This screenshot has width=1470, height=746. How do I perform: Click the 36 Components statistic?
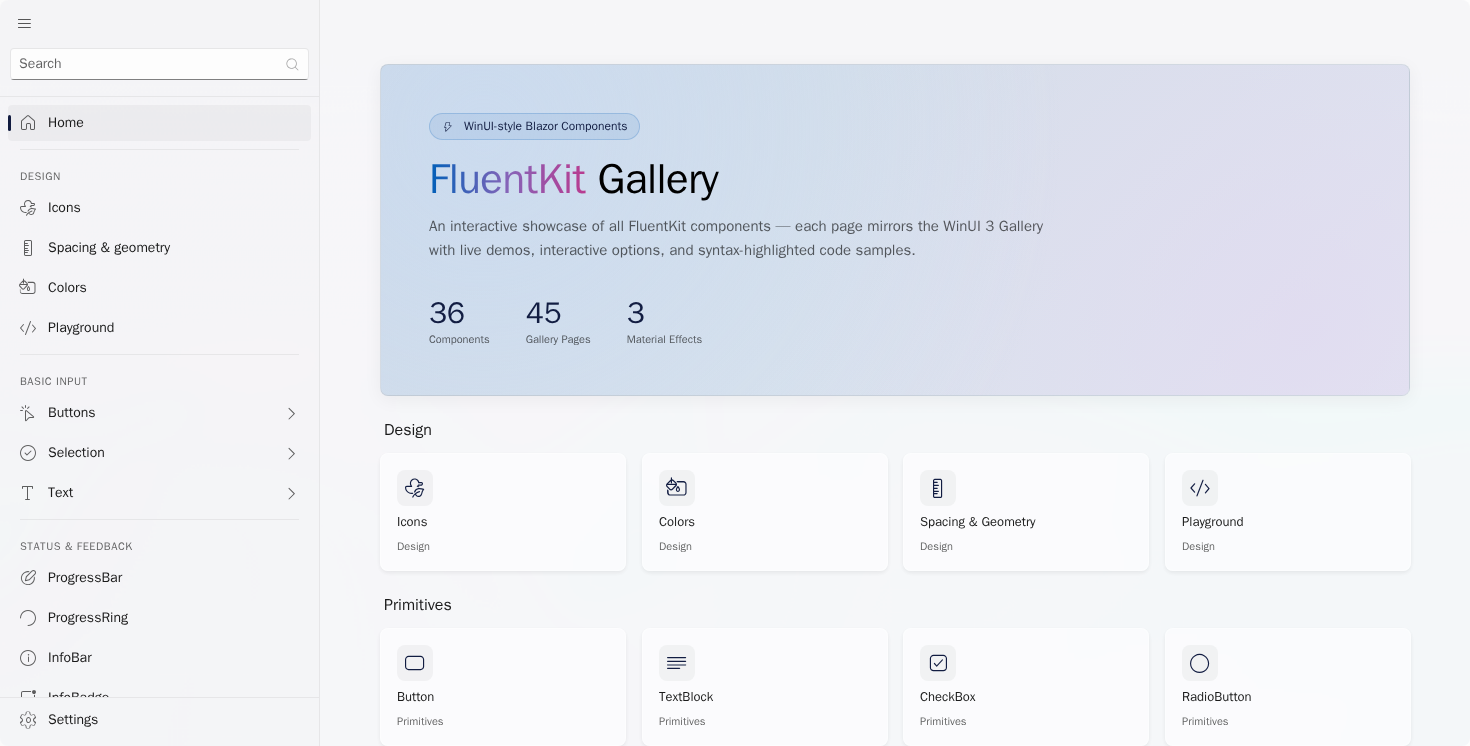(x=459, y=323)
